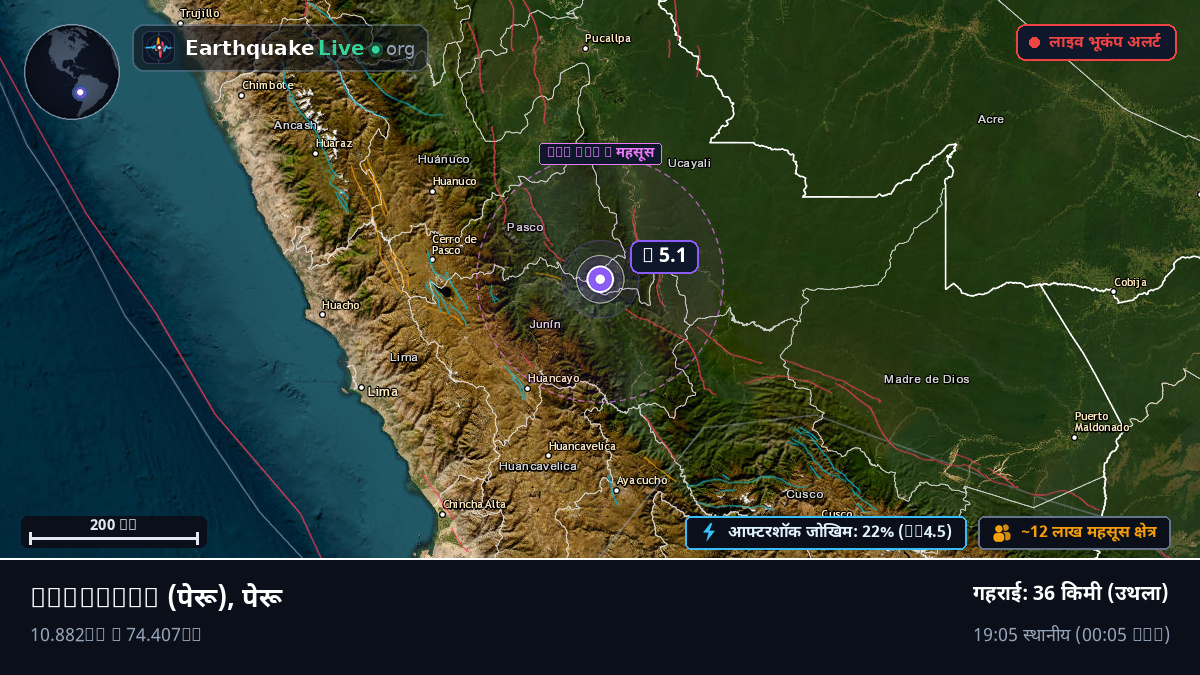Click the magnitude 5.1 label

(x=664, y=257)
